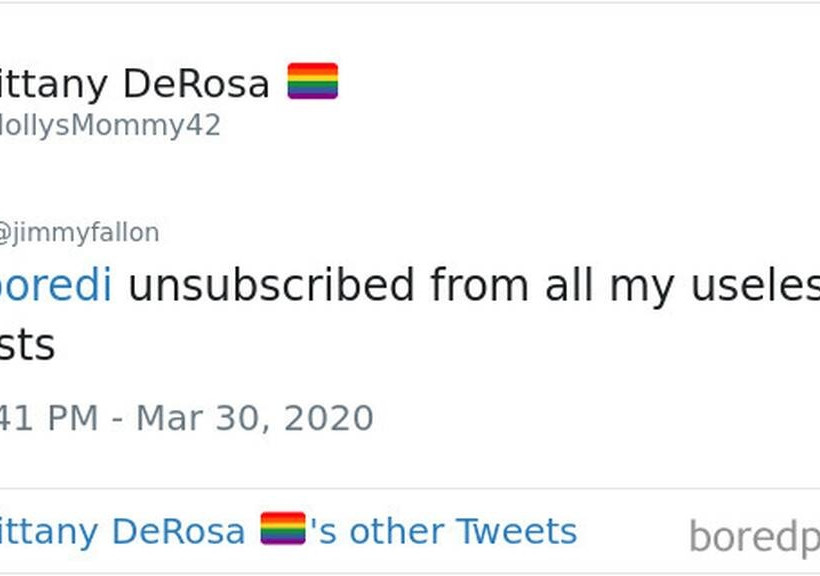This screenshot has width=820, height=576.
Task: Open the "Mar 30, 2020" date permalink
Action: (254, 417)
